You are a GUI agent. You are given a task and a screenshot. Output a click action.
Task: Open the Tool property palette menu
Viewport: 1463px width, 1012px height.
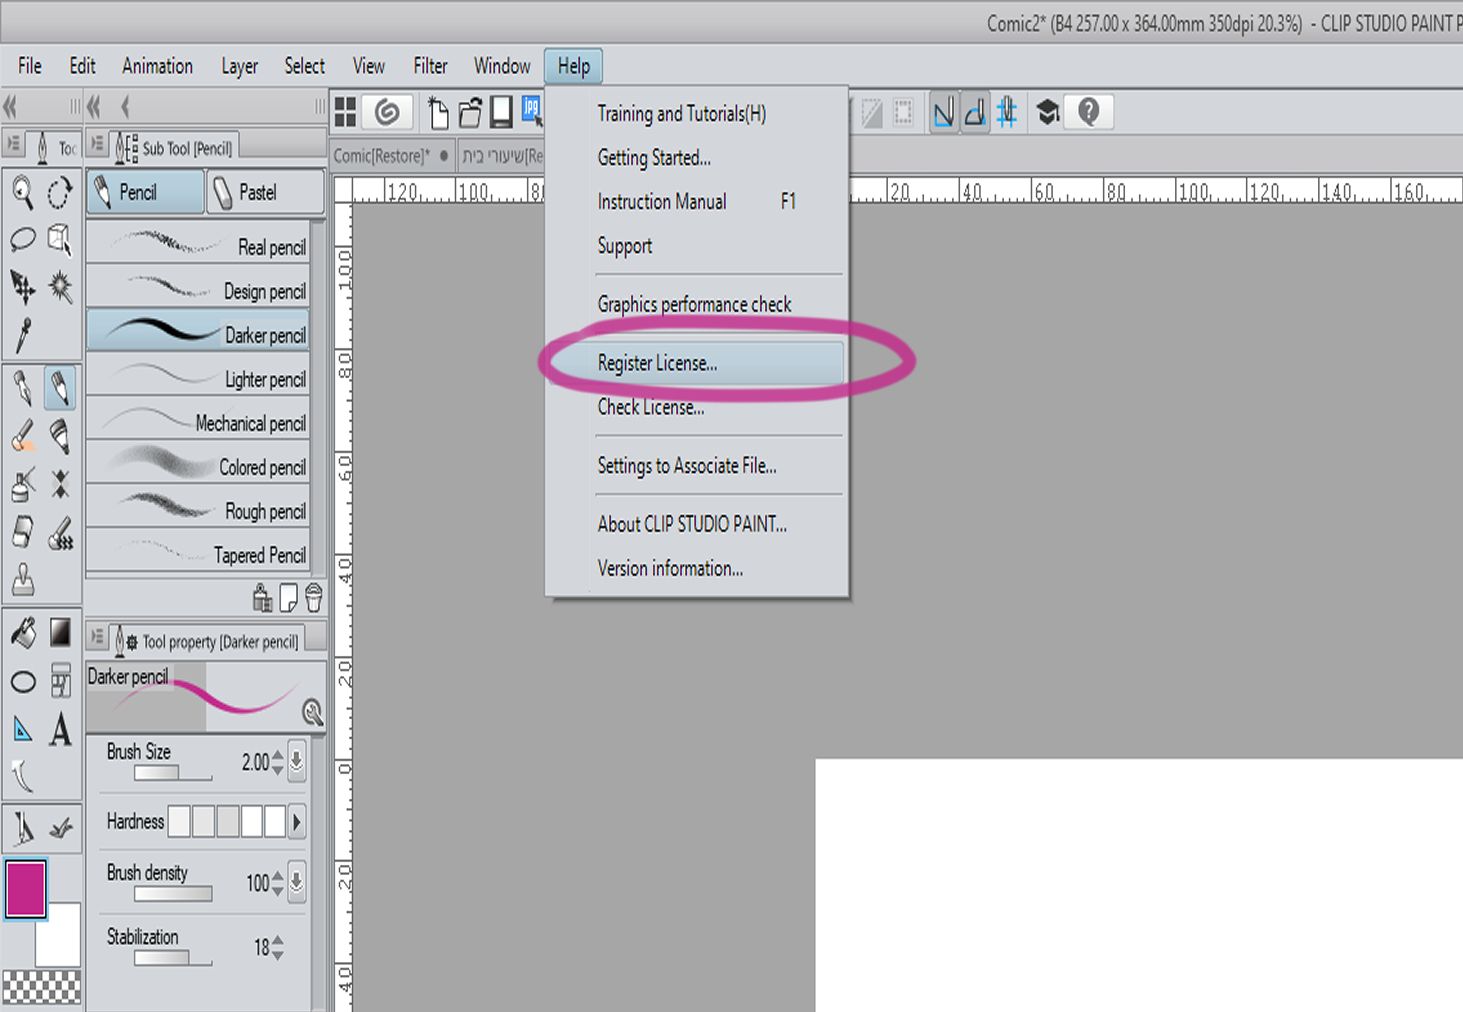tap(98, 637)
